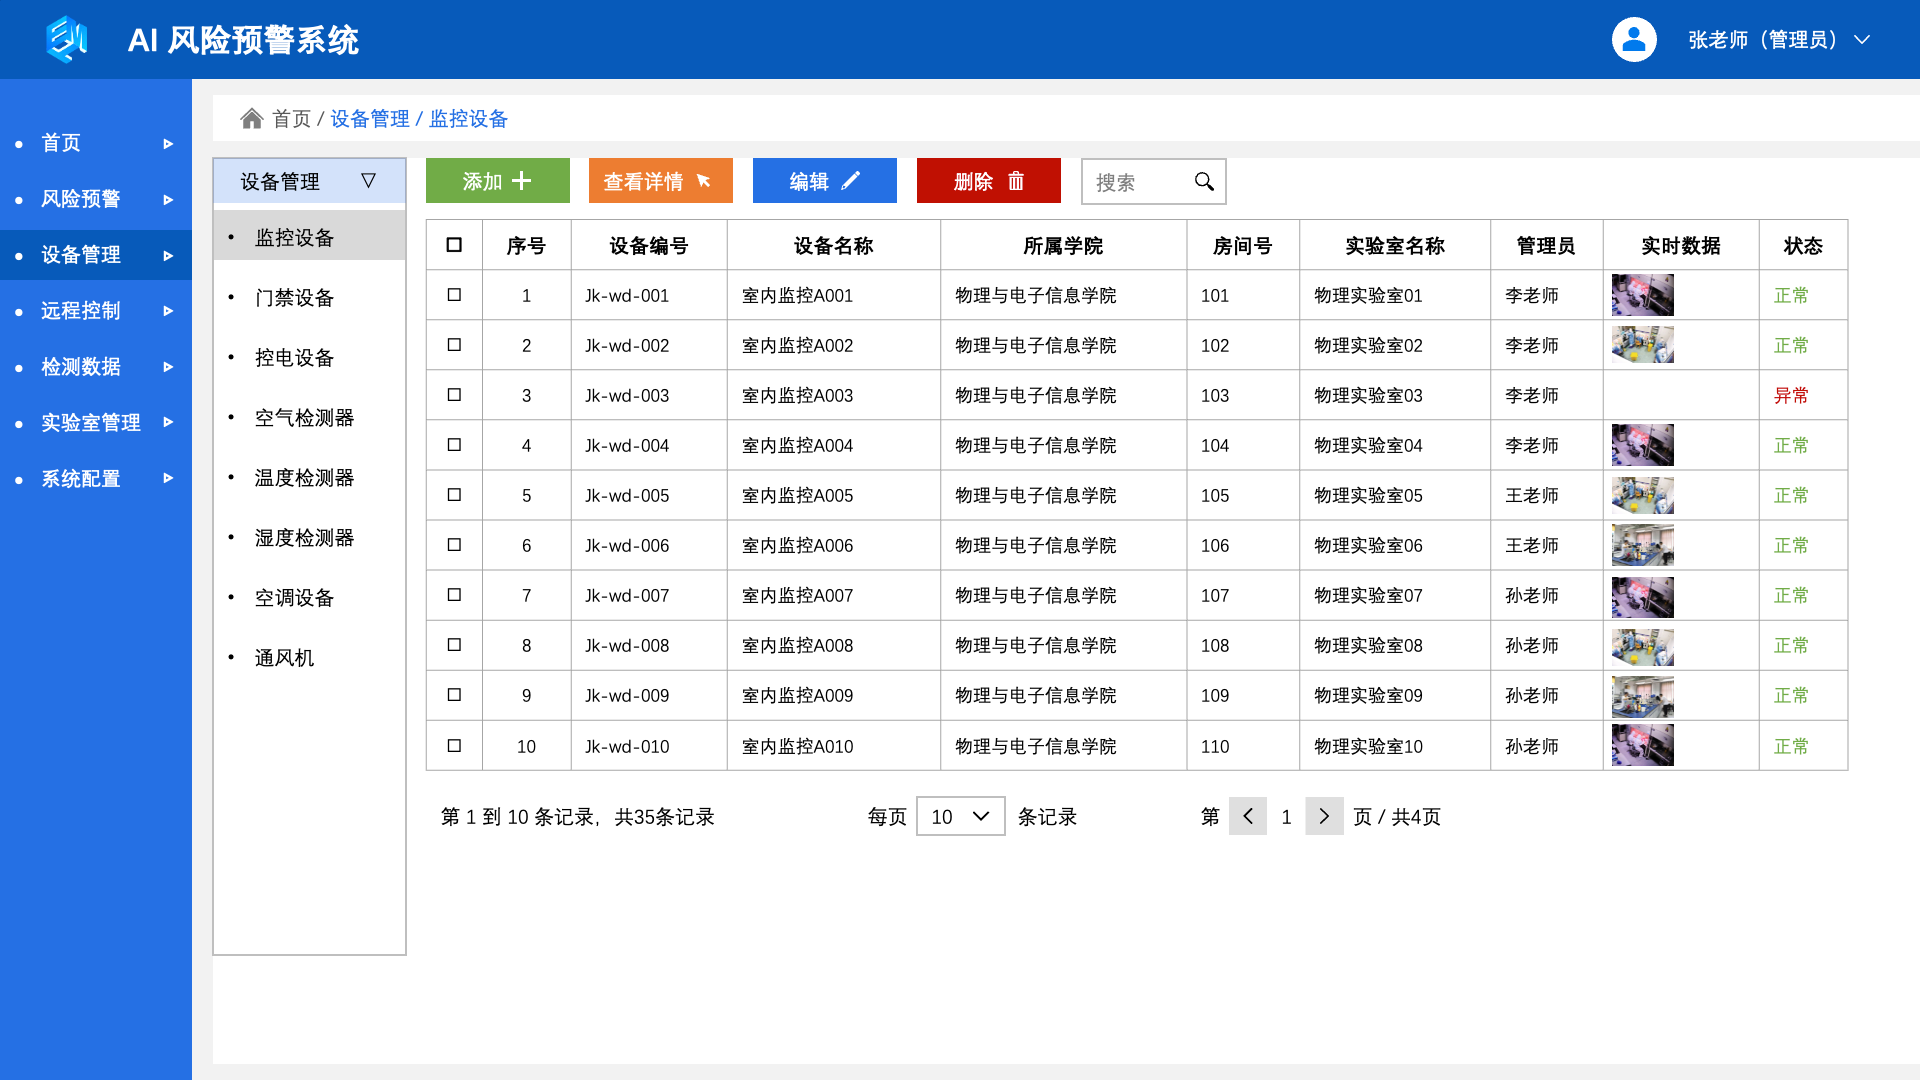The height and width of the screenshot is (1080, 1920).
Task: Select 门禁设备 in device submenu
Action: click(x=294, y=298)
